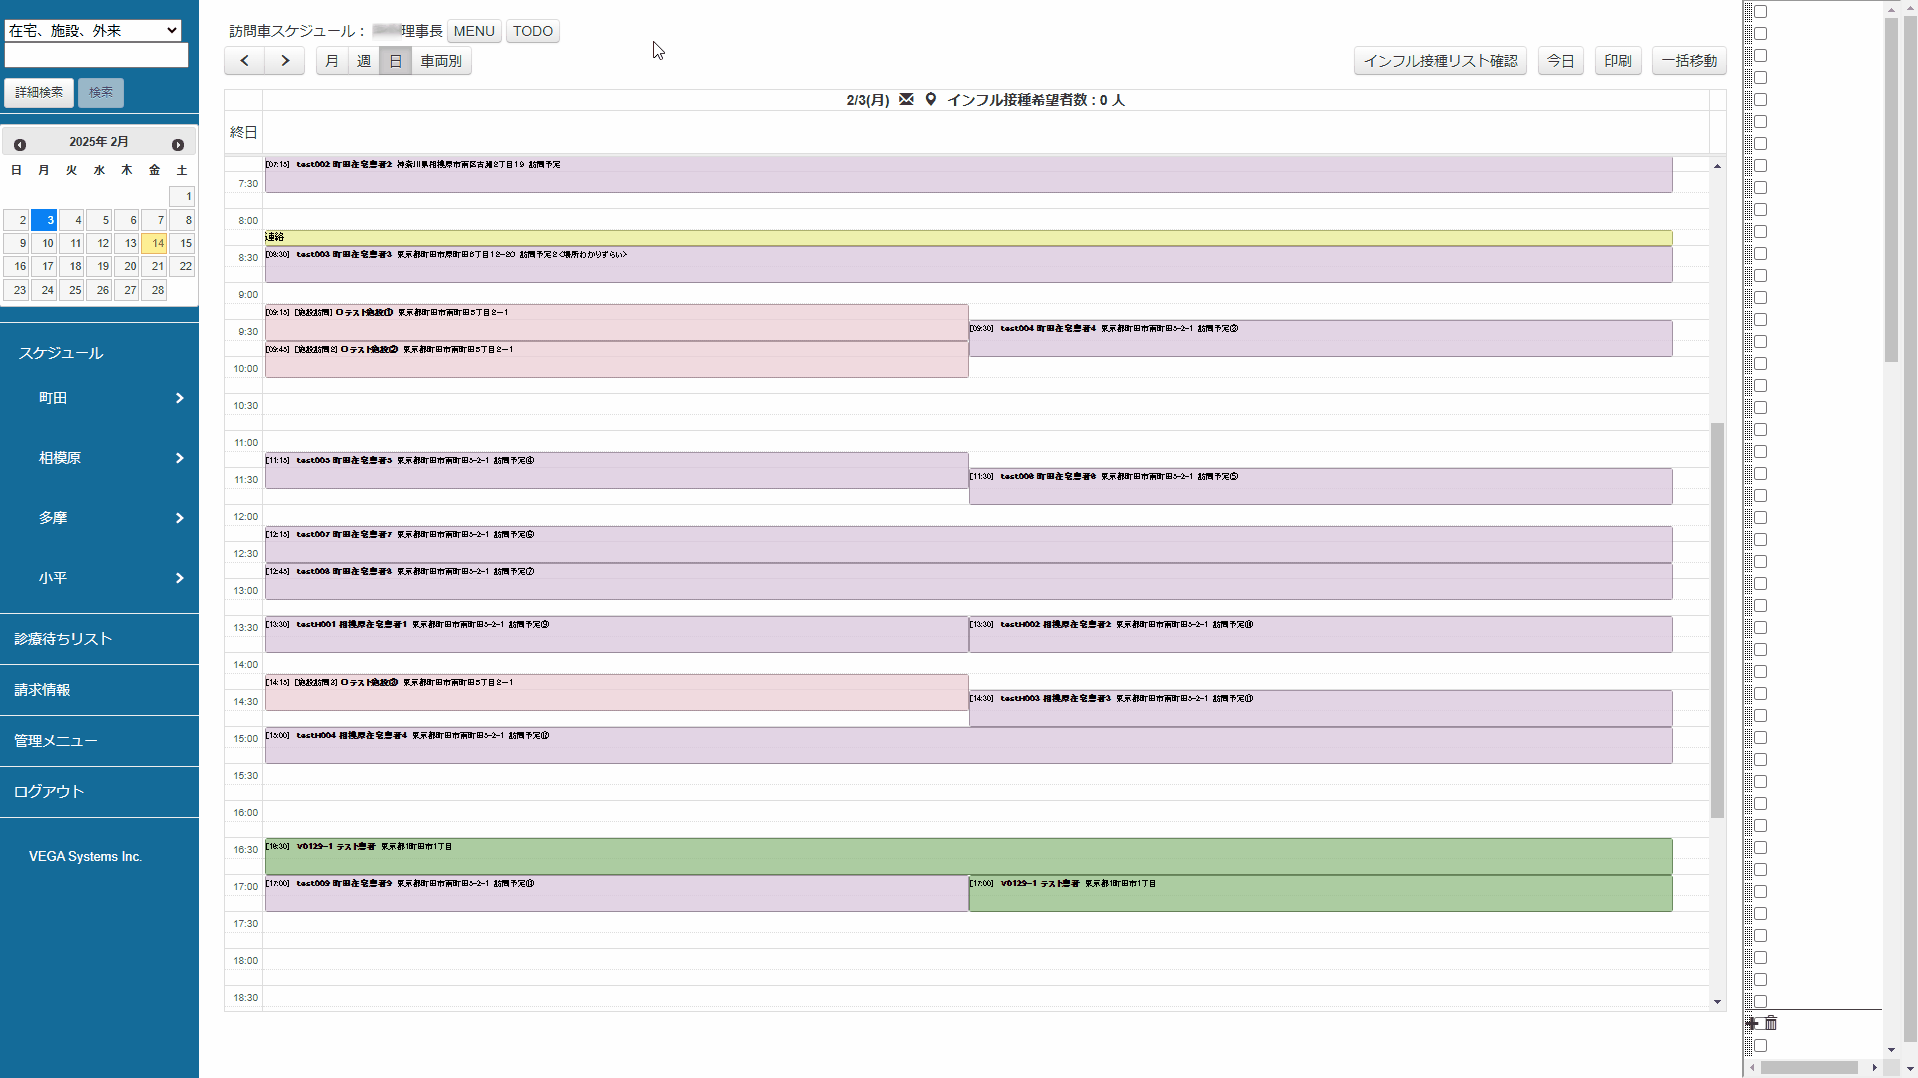Expand the 町田 schedule submenu chevron

pyautogui.click(x=180, y=398)
